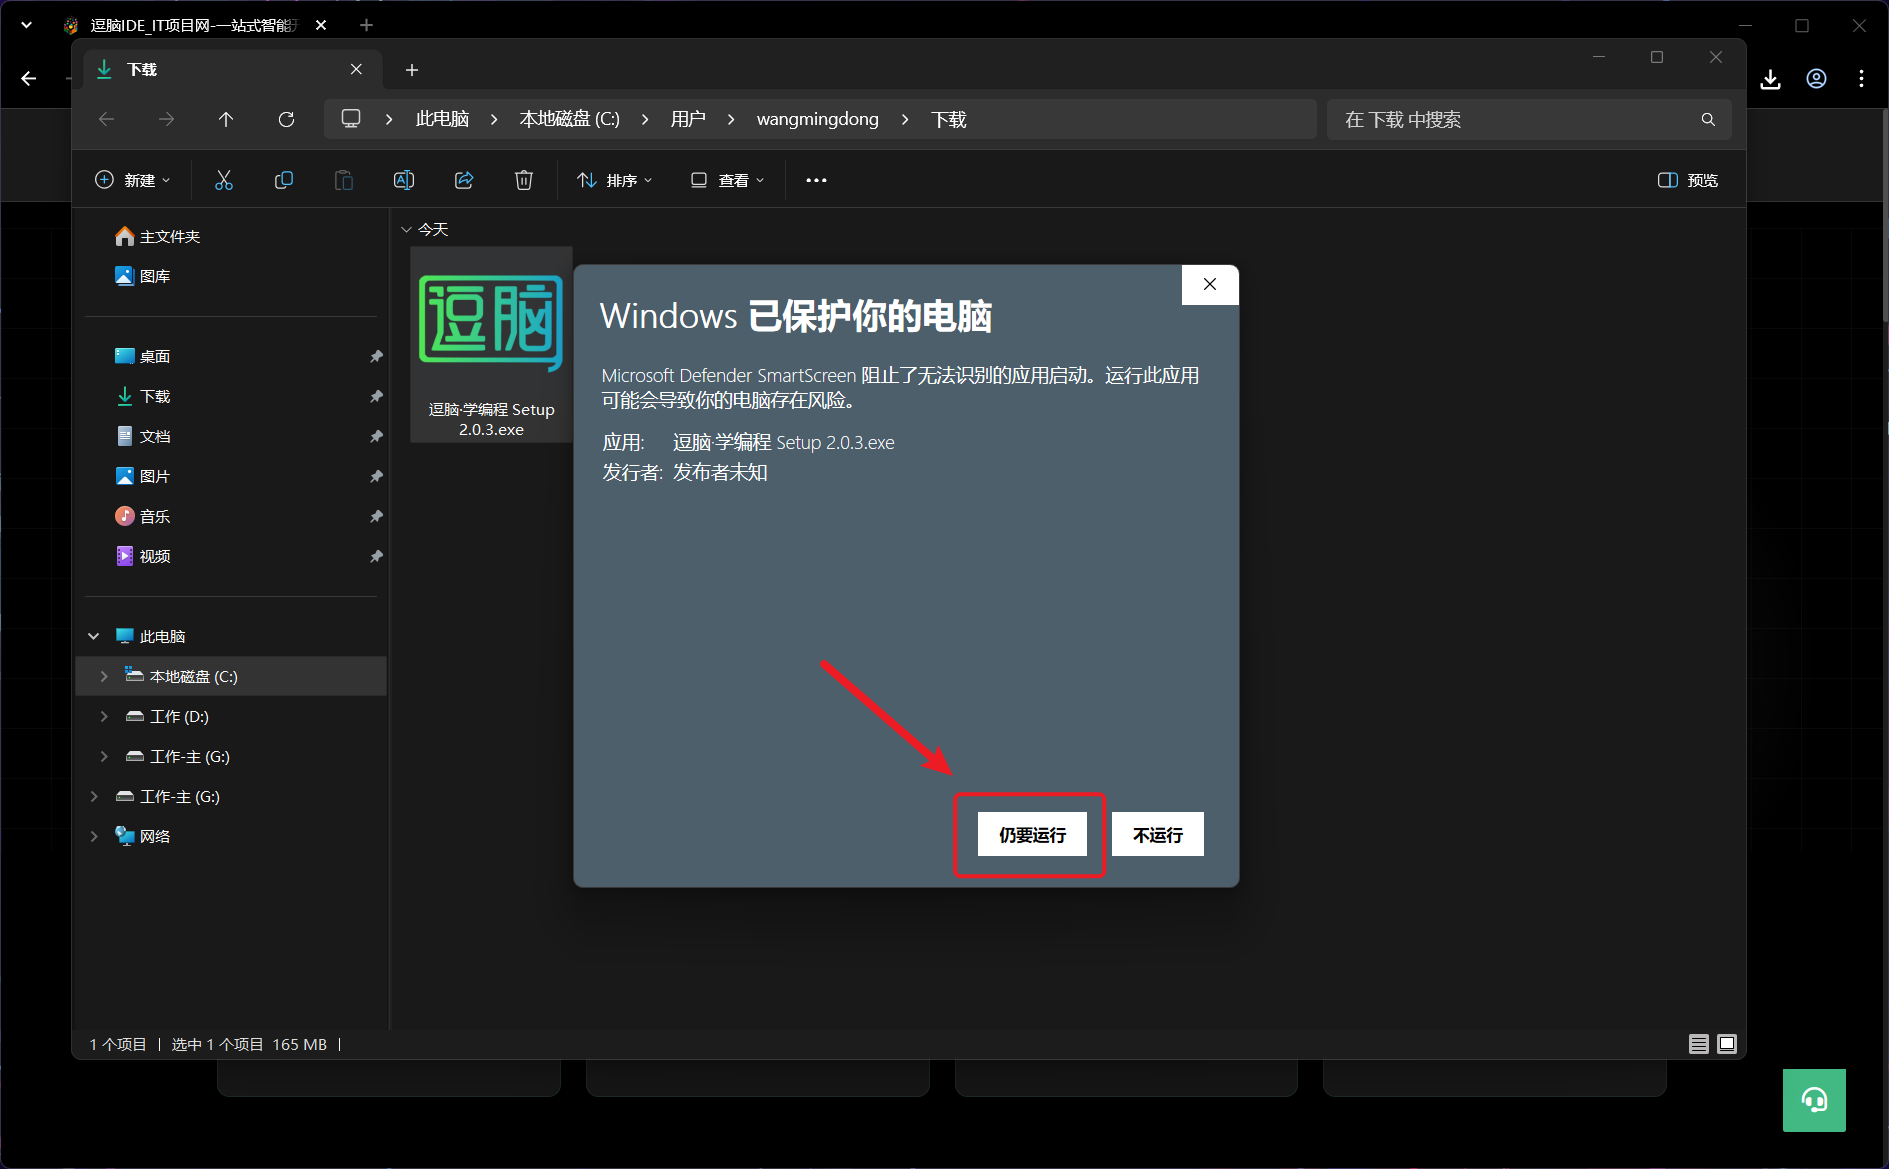
Task: Click the browser downloads icon at top right
Action: [x=1770, y=79]
